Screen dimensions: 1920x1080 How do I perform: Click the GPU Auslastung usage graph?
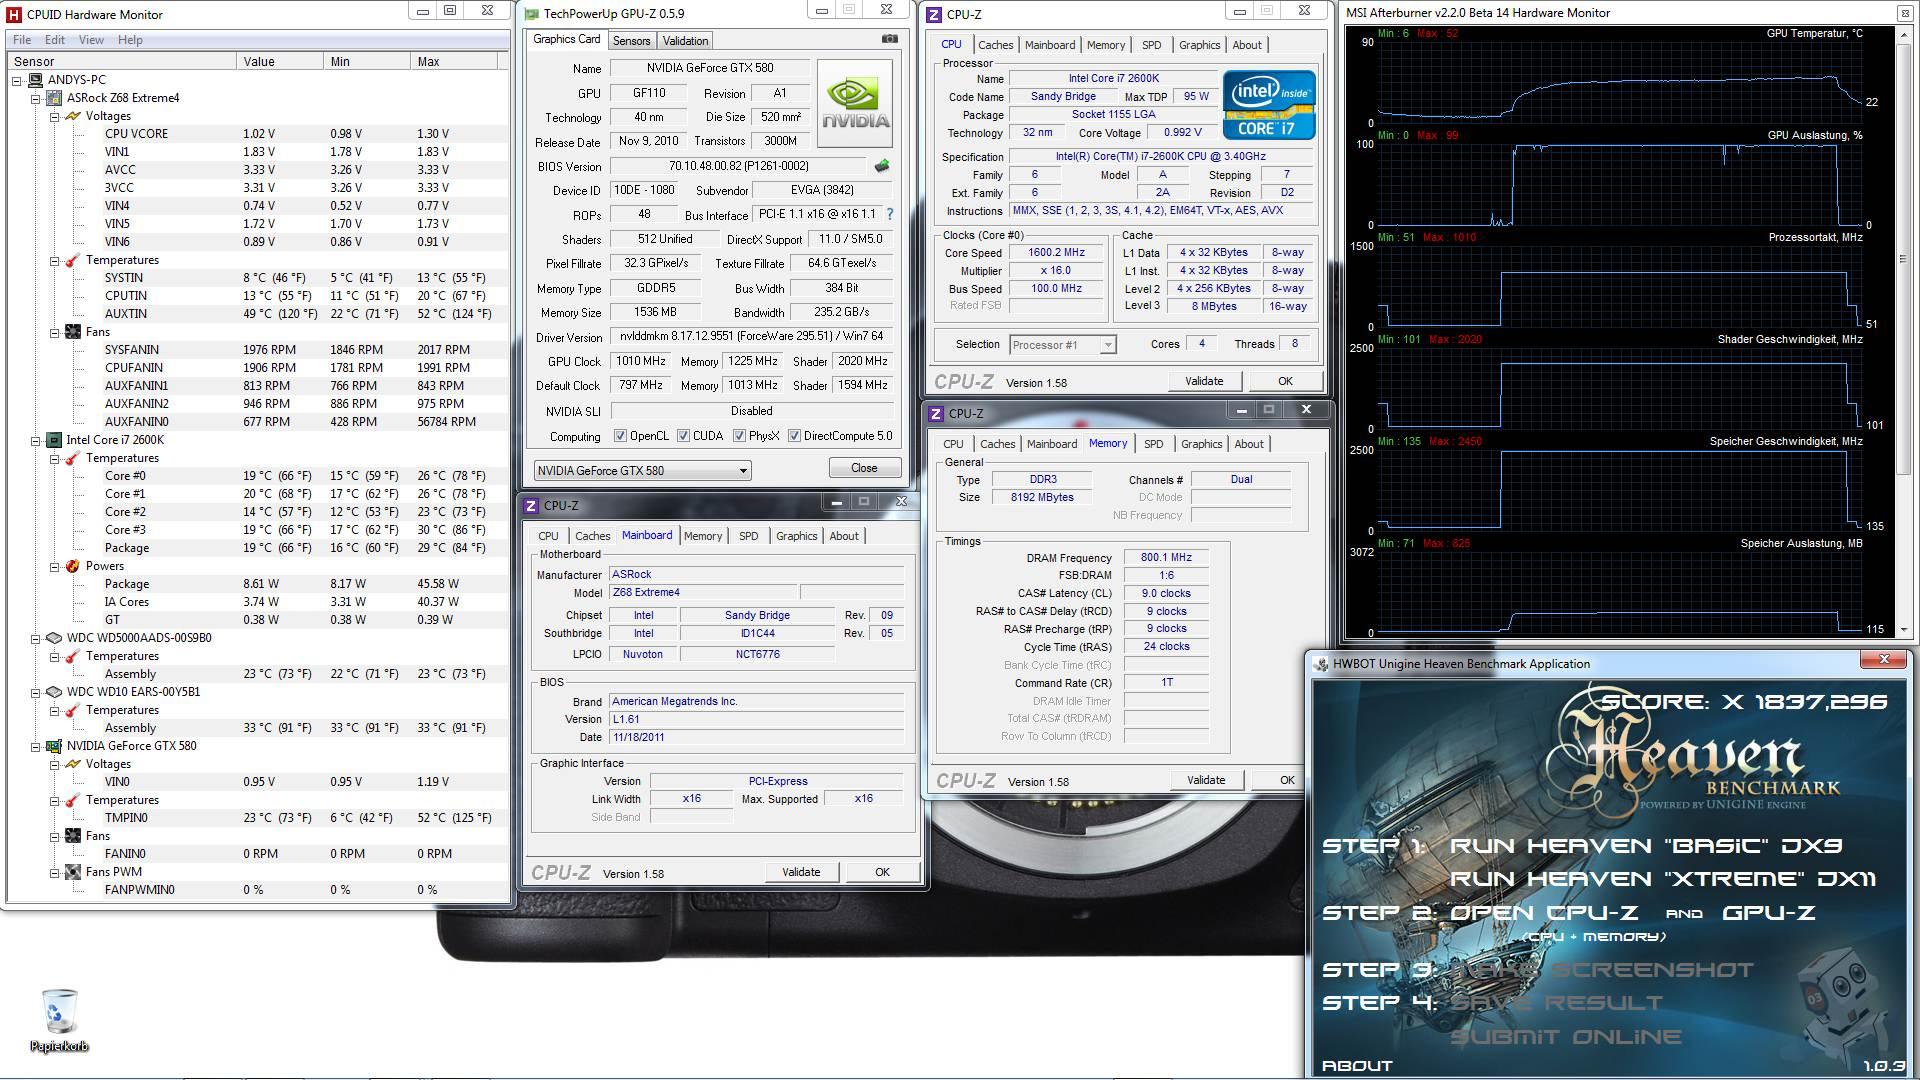pos(1619,185)
